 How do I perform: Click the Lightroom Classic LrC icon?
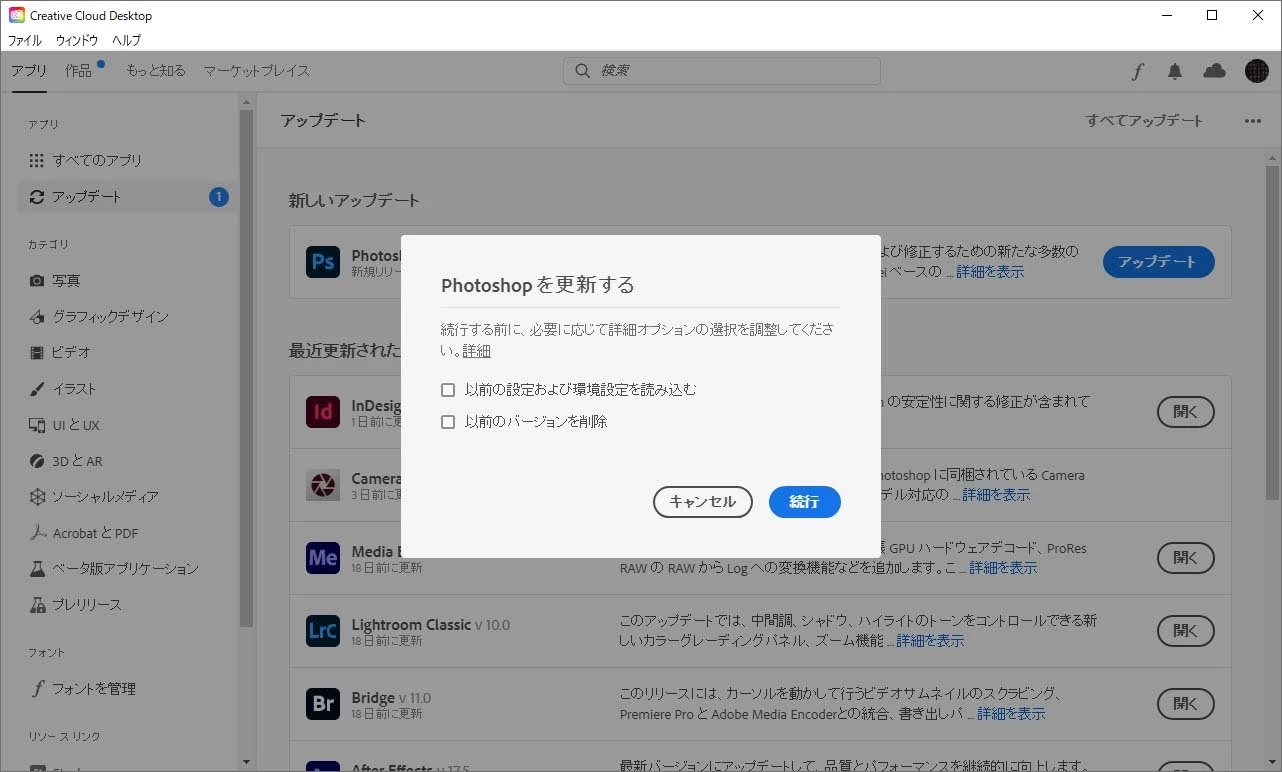[323, 631]
